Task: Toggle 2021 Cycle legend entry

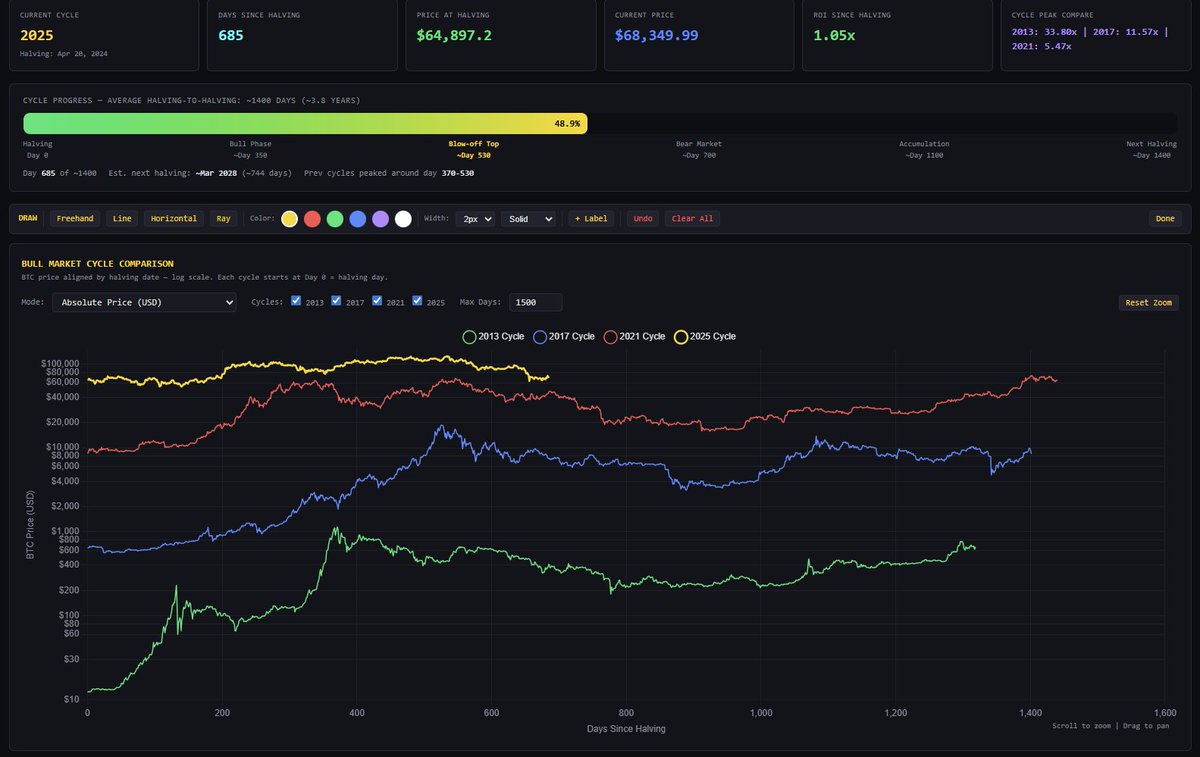Action: coord(634,336)
